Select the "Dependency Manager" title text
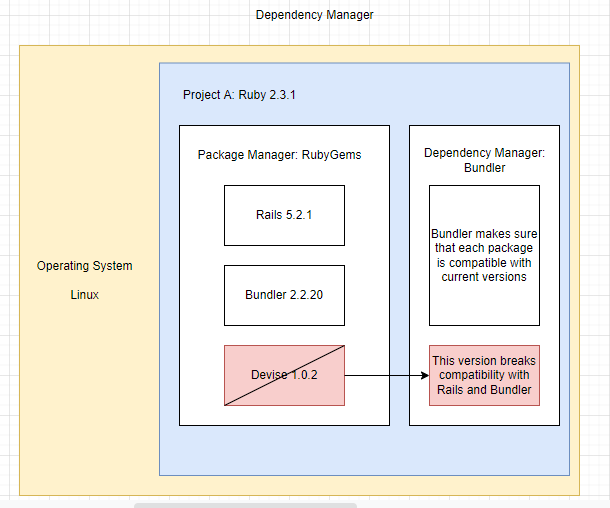 pyautogui.click(x=314, y=15)
